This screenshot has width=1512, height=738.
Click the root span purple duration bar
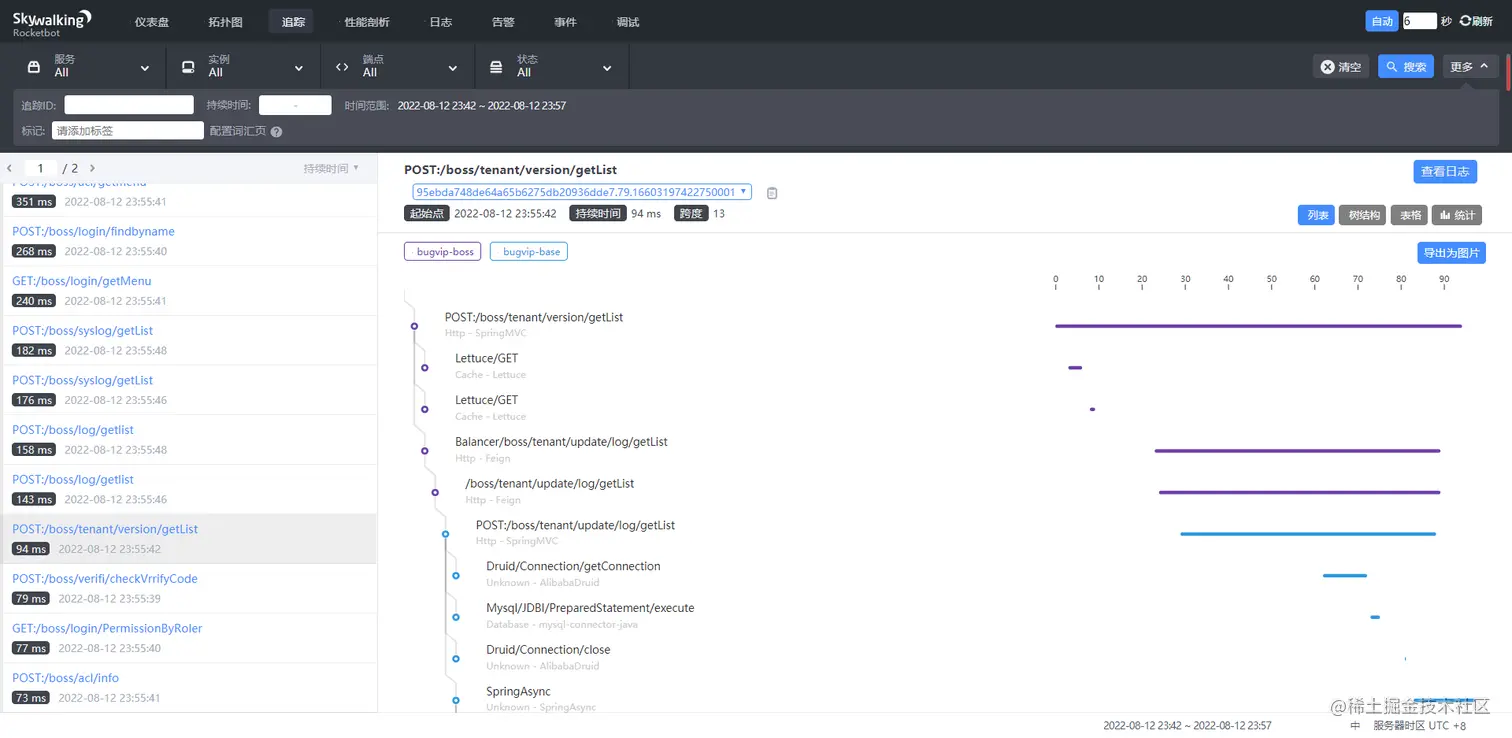(1258, 326)
